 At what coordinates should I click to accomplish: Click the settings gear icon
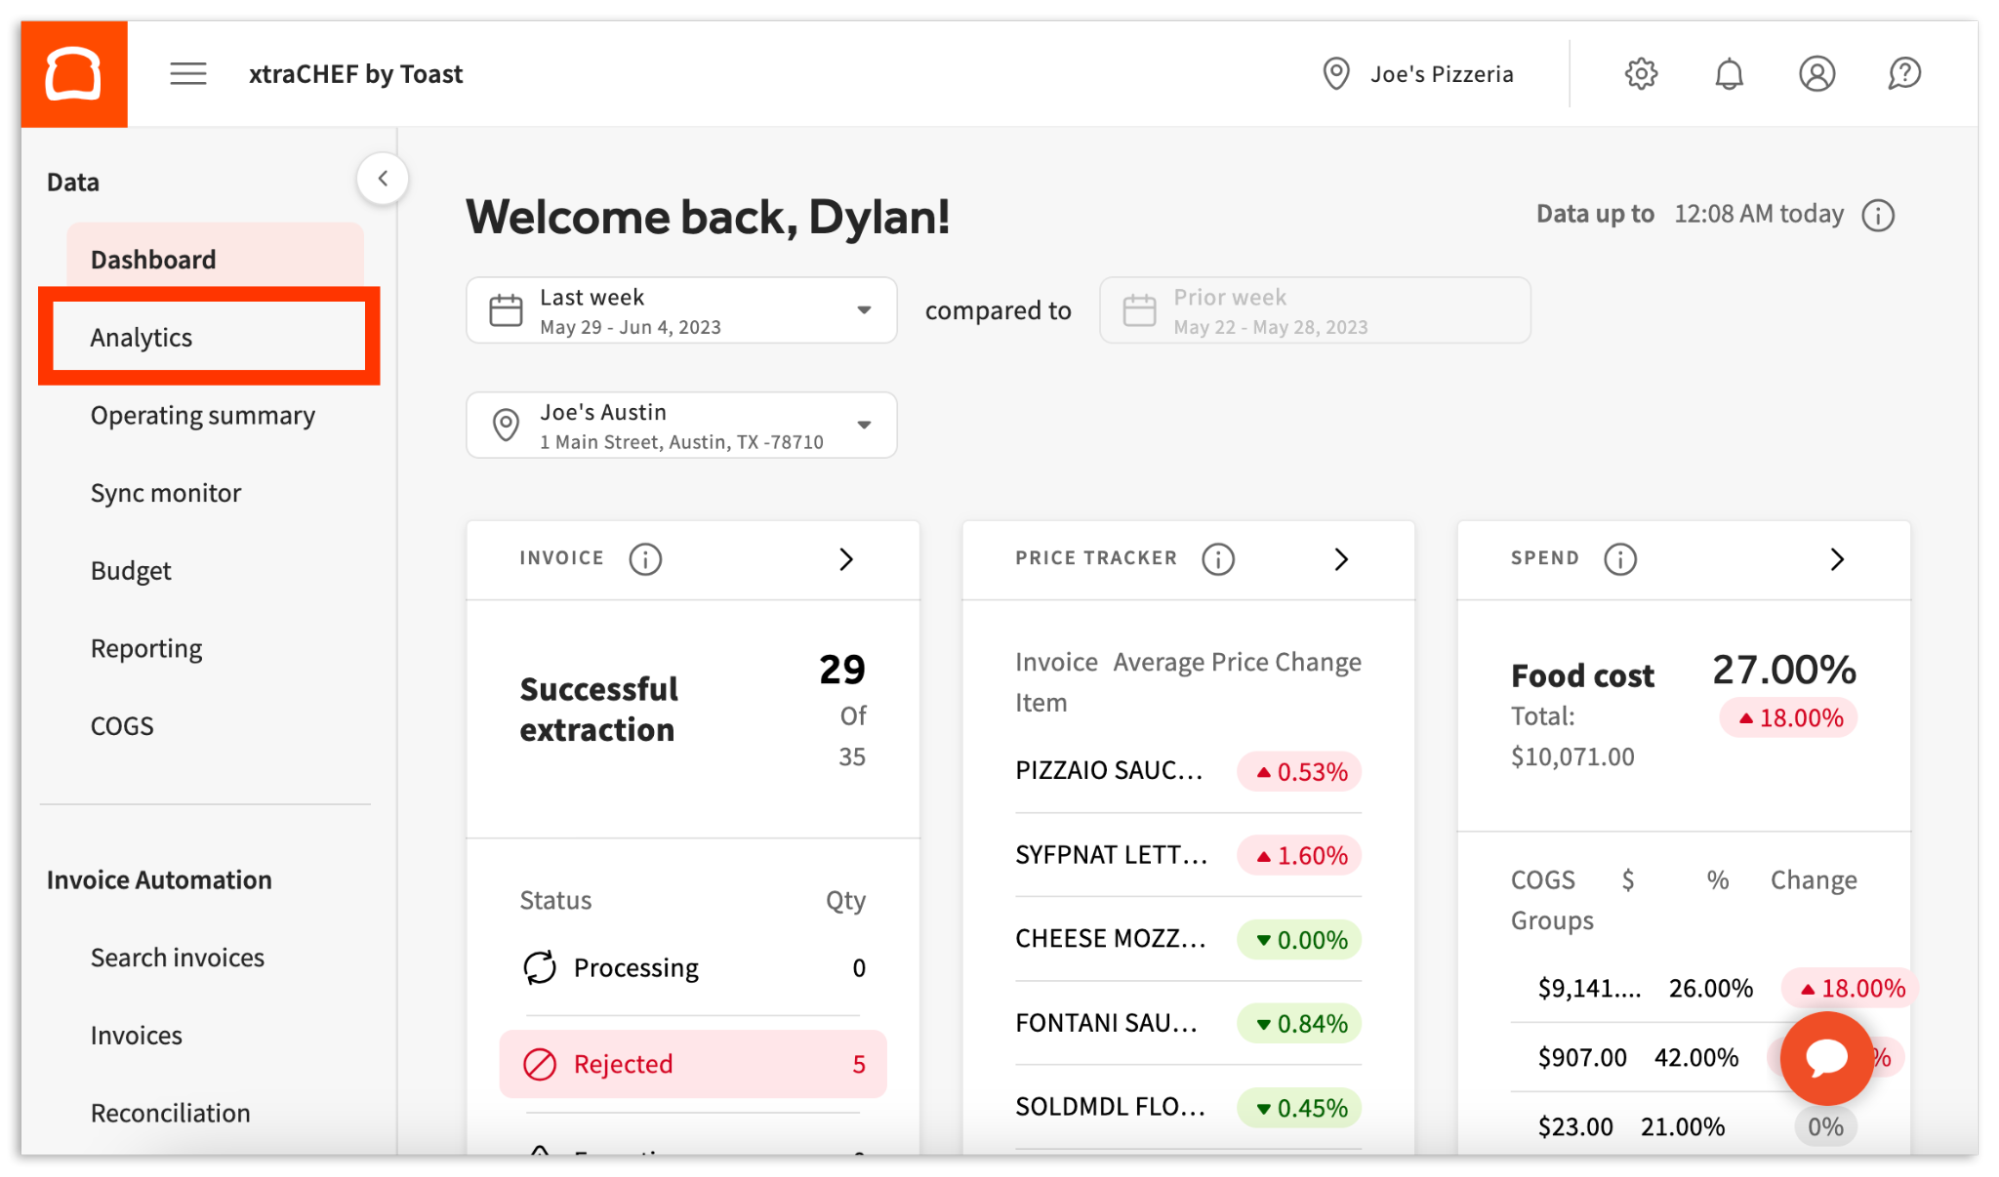1640,73
